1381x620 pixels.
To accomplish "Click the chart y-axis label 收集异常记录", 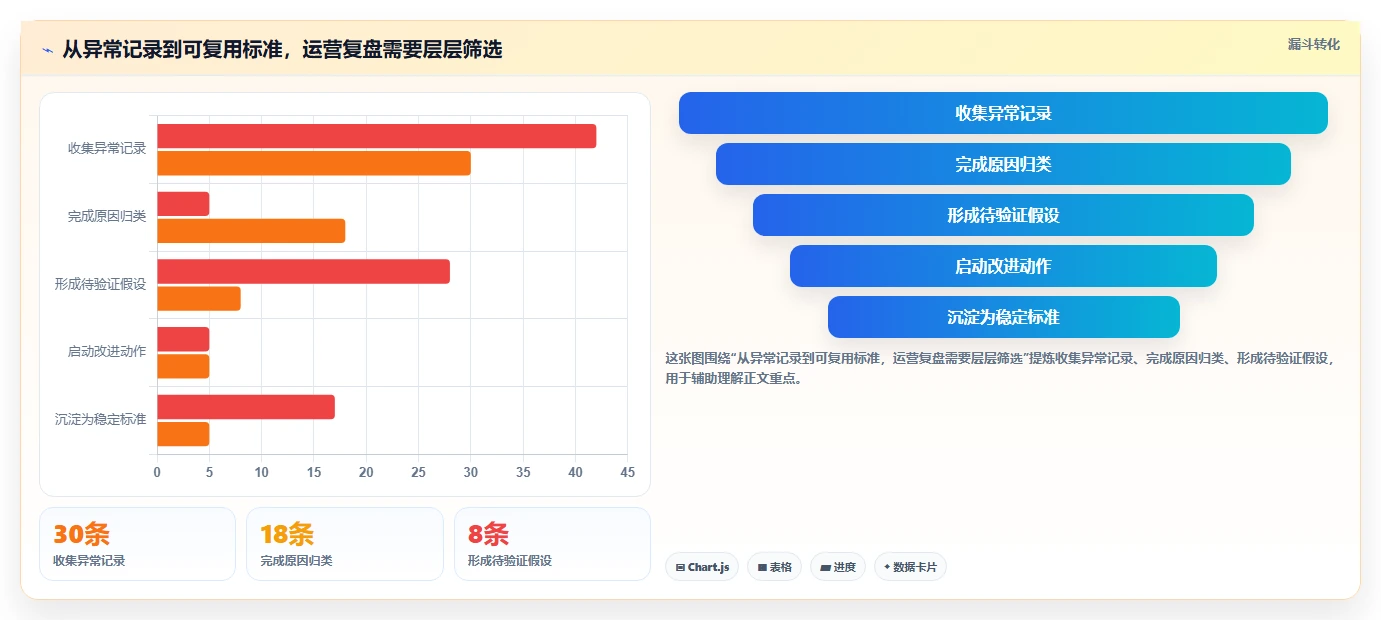I will (x=107, y=149).
